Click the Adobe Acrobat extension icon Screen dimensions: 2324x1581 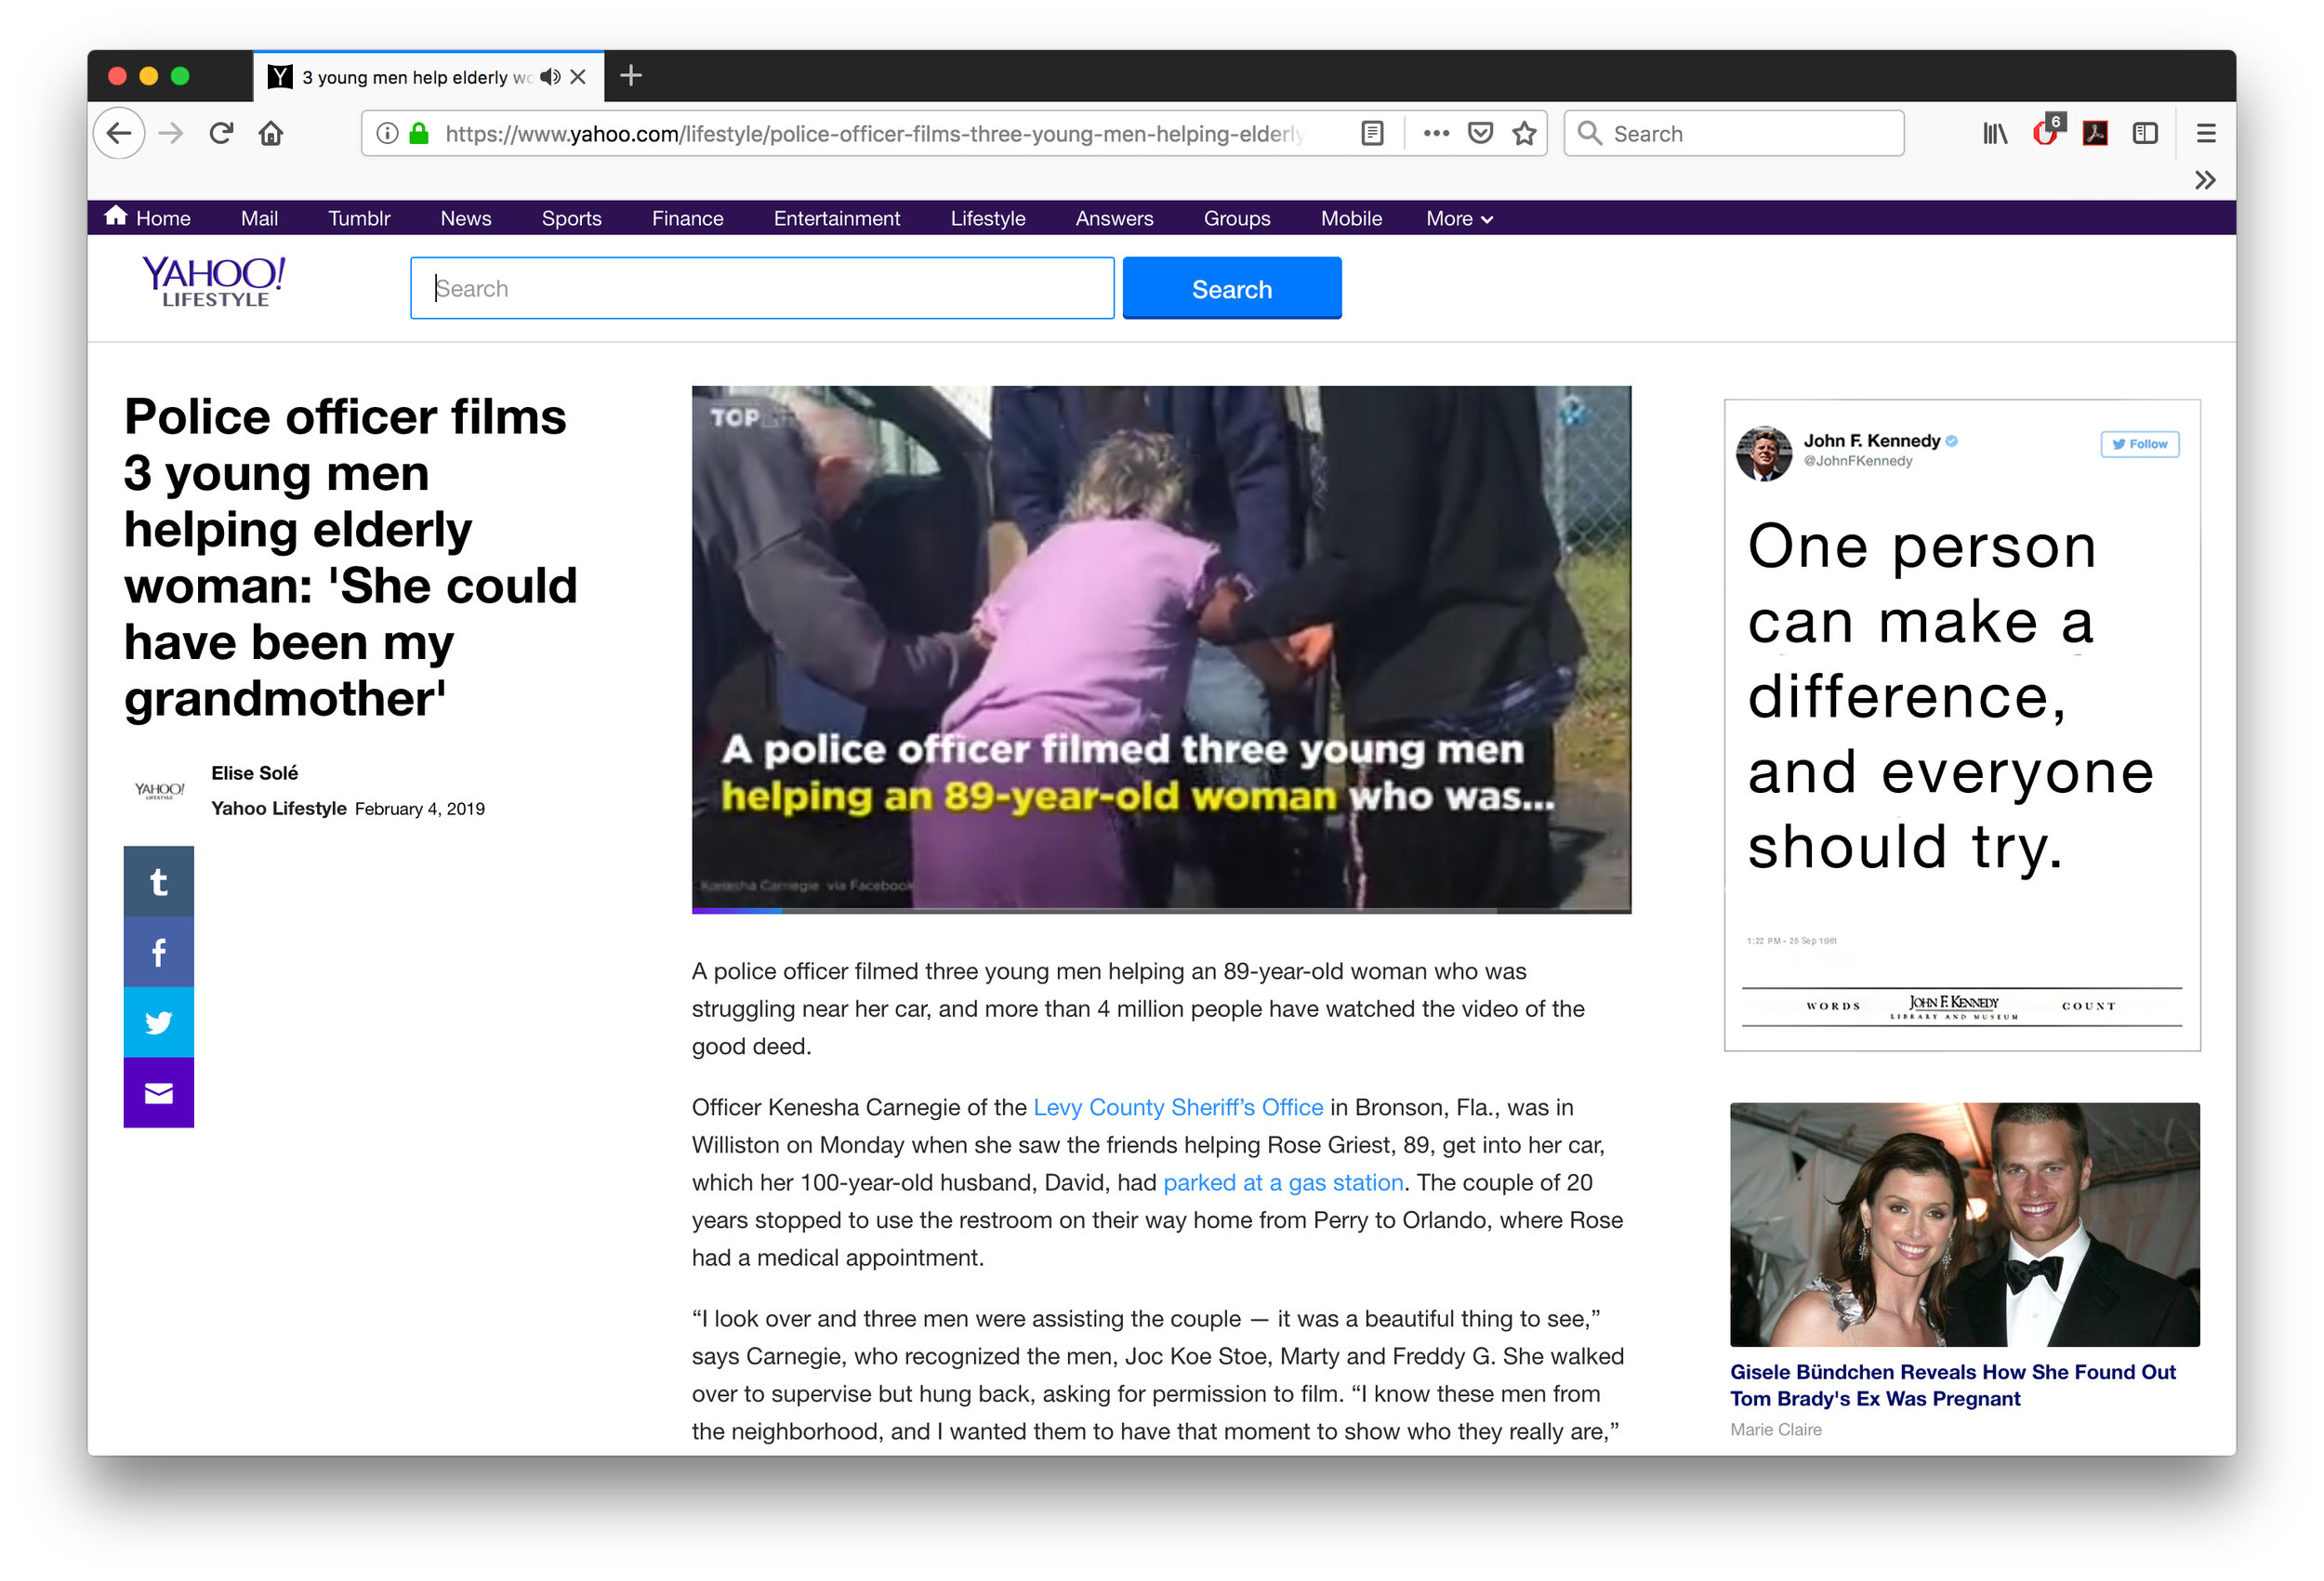(2095, 133)
